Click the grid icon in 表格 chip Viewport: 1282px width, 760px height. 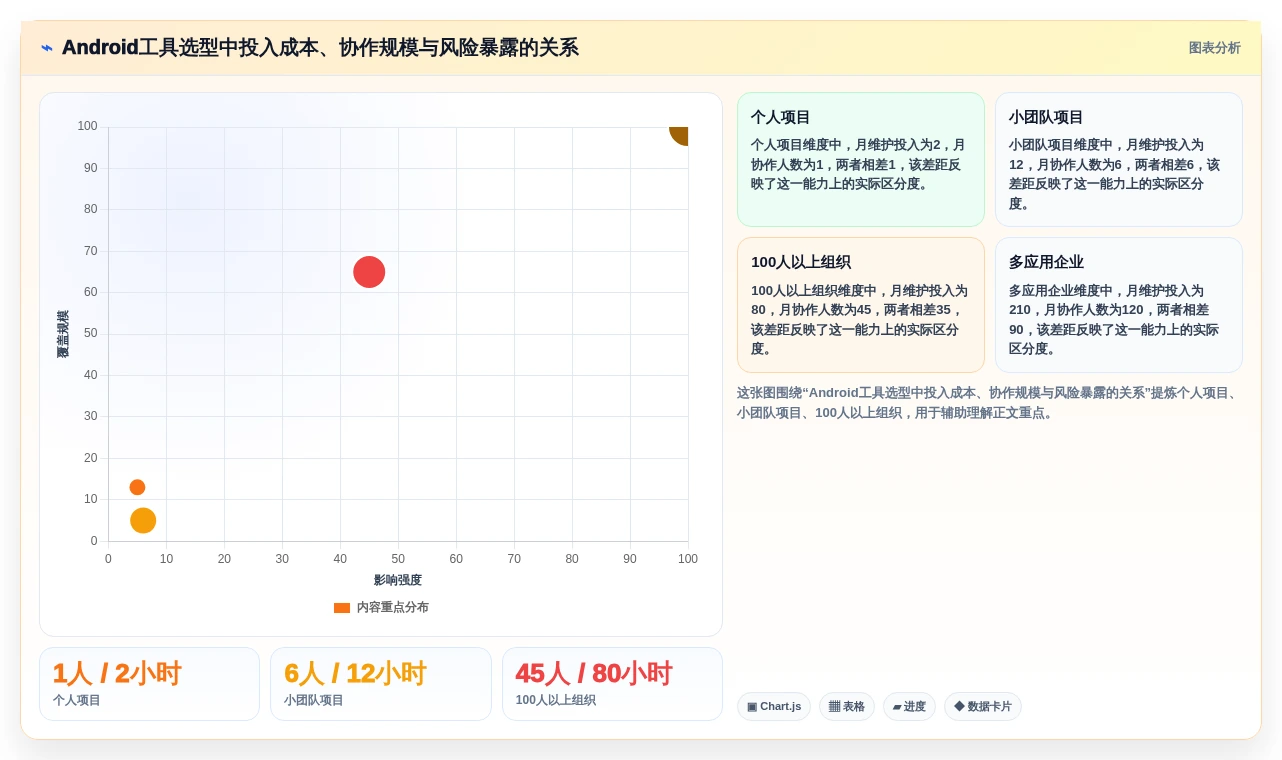834,707
